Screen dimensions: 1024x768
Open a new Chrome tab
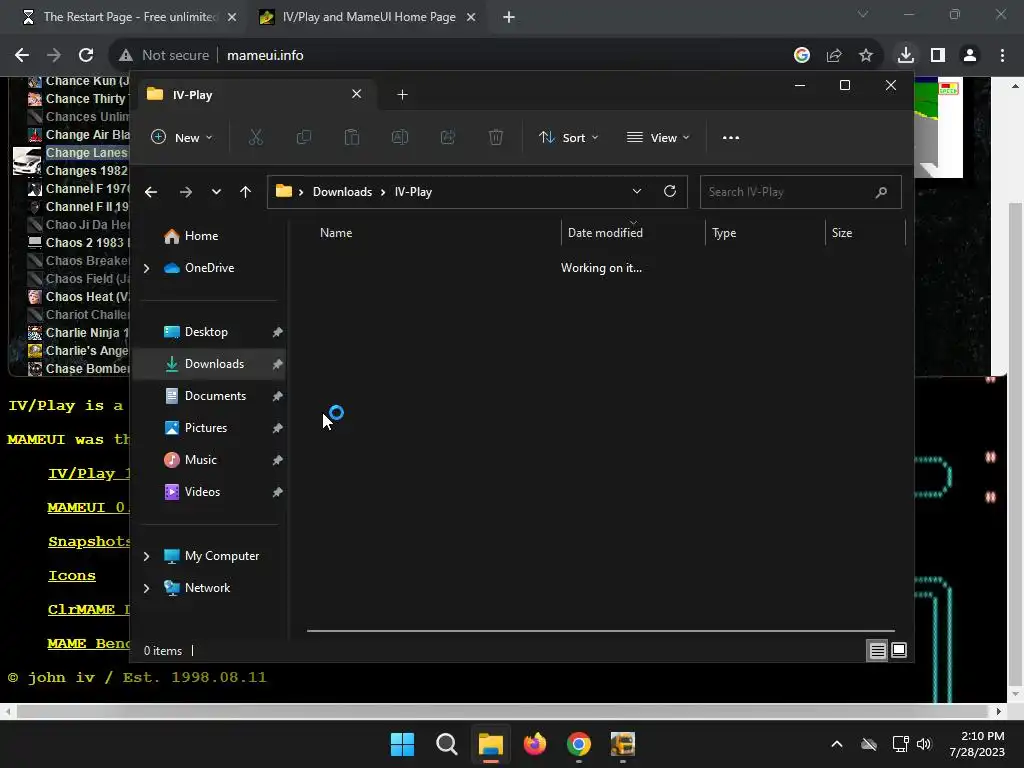click(509, 17)
